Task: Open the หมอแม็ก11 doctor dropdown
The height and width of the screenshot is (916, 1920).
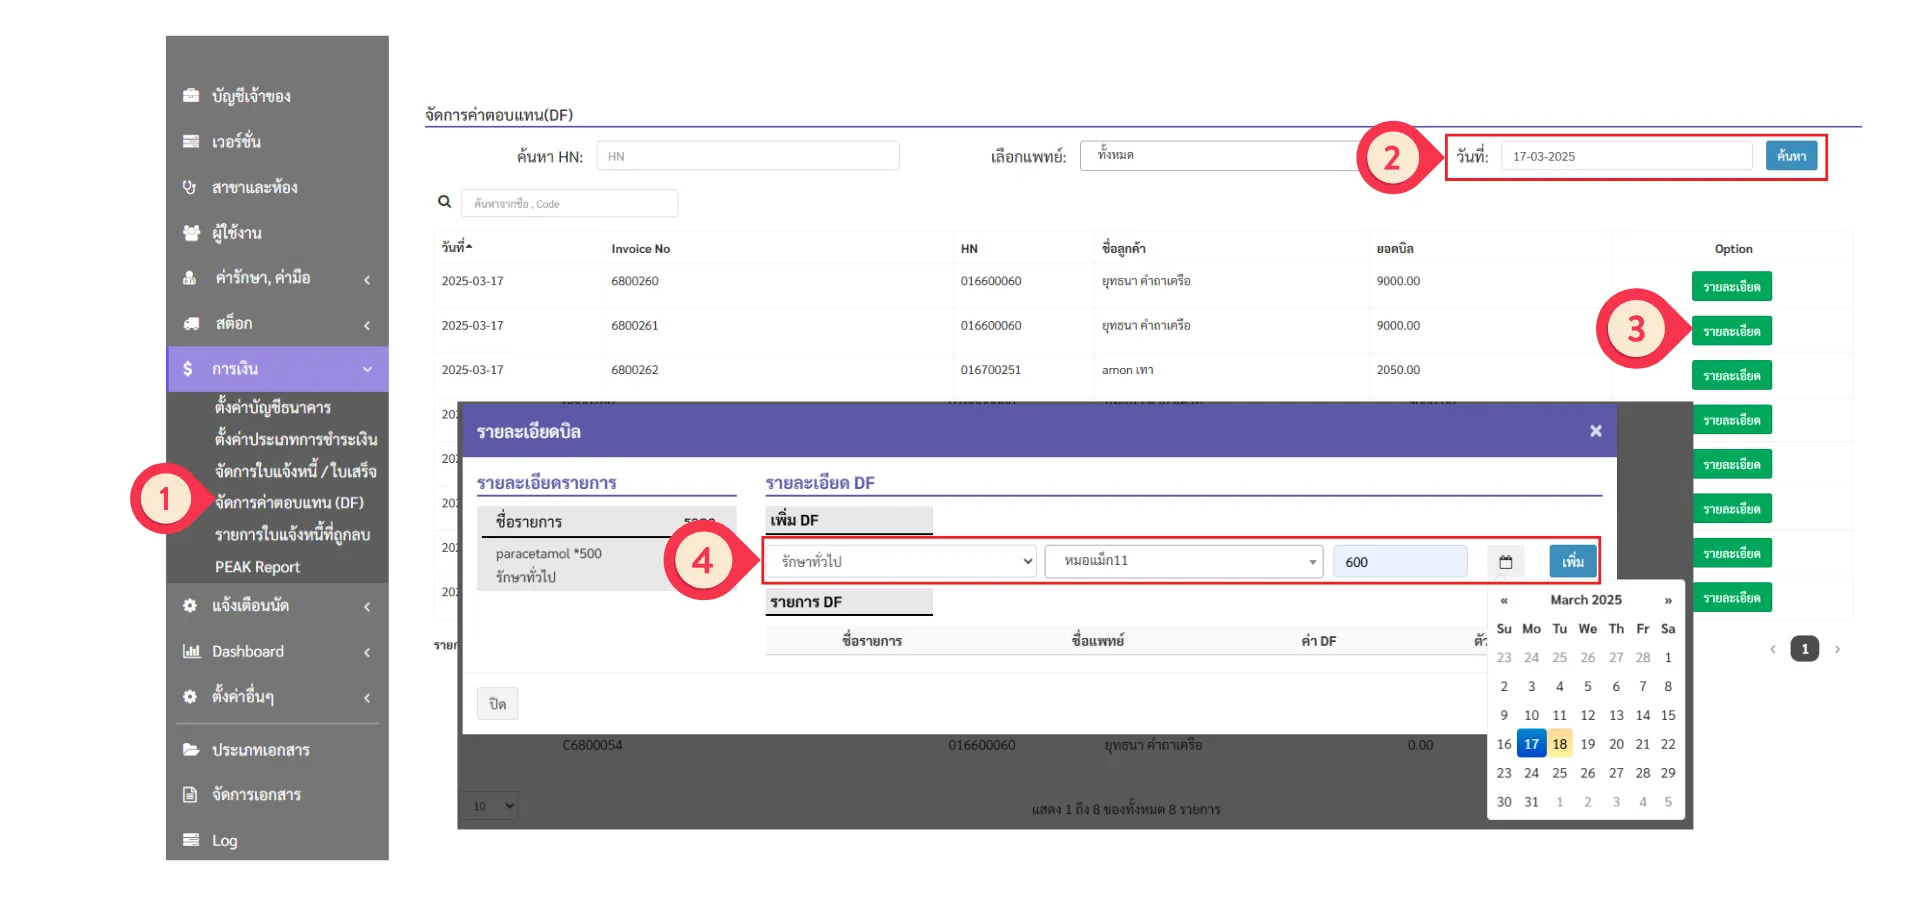Action: point(1183,562)
